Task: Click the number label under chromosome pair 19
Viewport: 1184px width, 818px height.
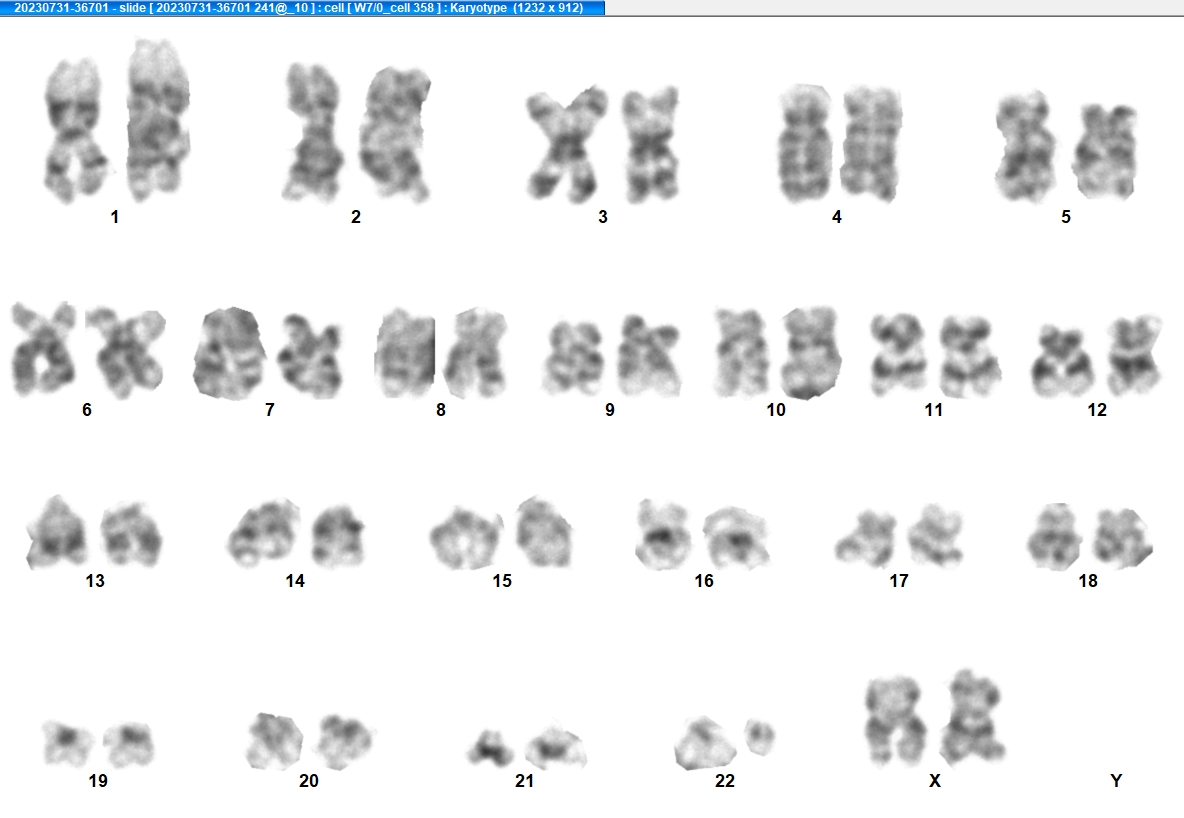Action: point(98,781)
